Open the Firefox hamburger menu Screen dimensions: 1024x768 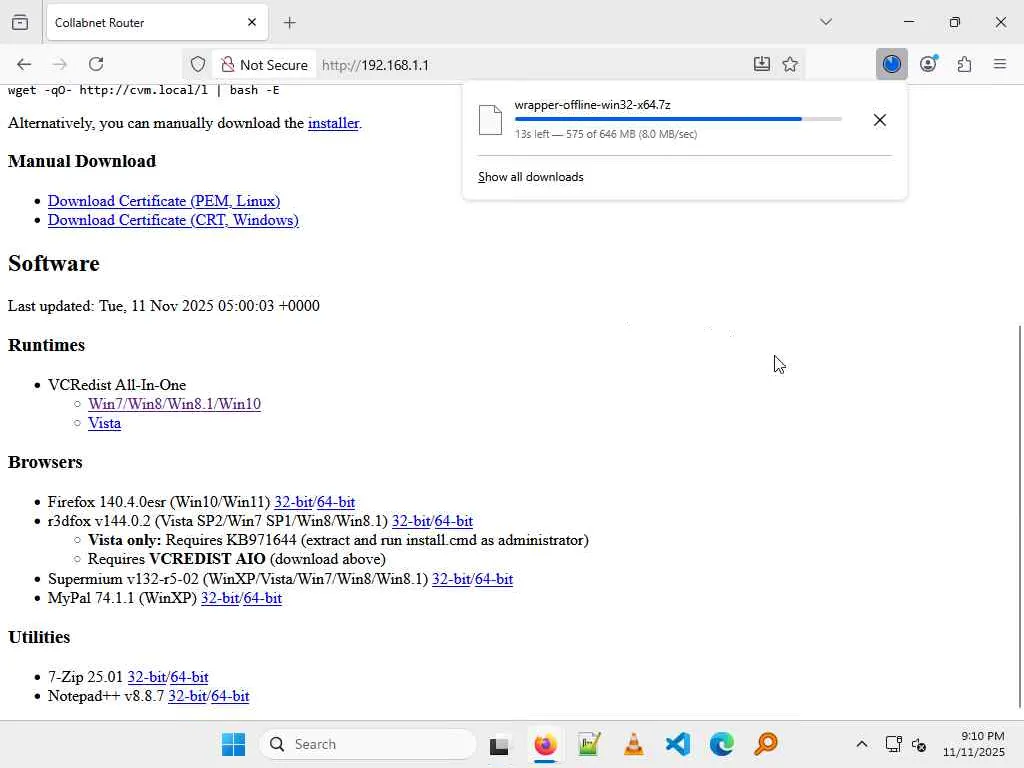click(x=1000, y=64)
